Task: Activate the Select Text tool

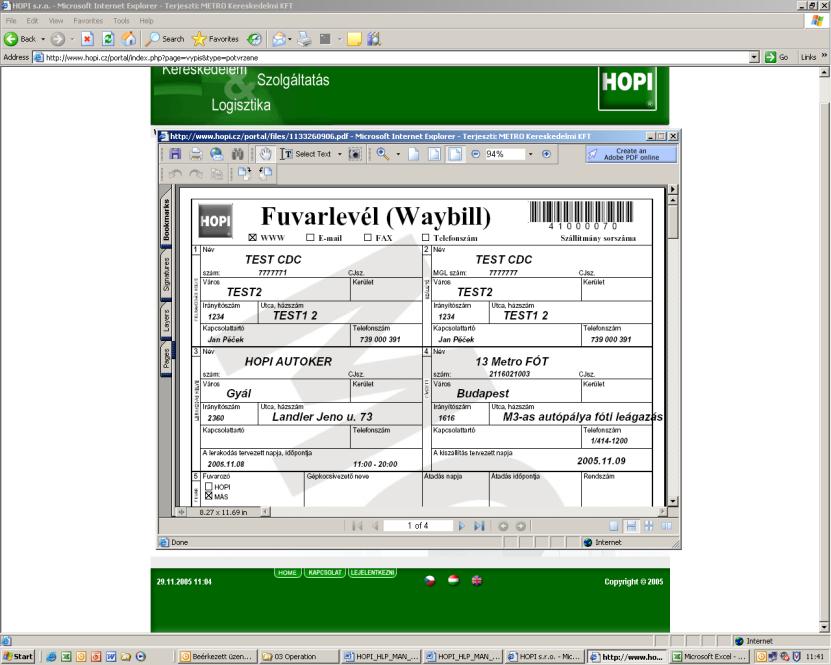Action: point(306,154)
